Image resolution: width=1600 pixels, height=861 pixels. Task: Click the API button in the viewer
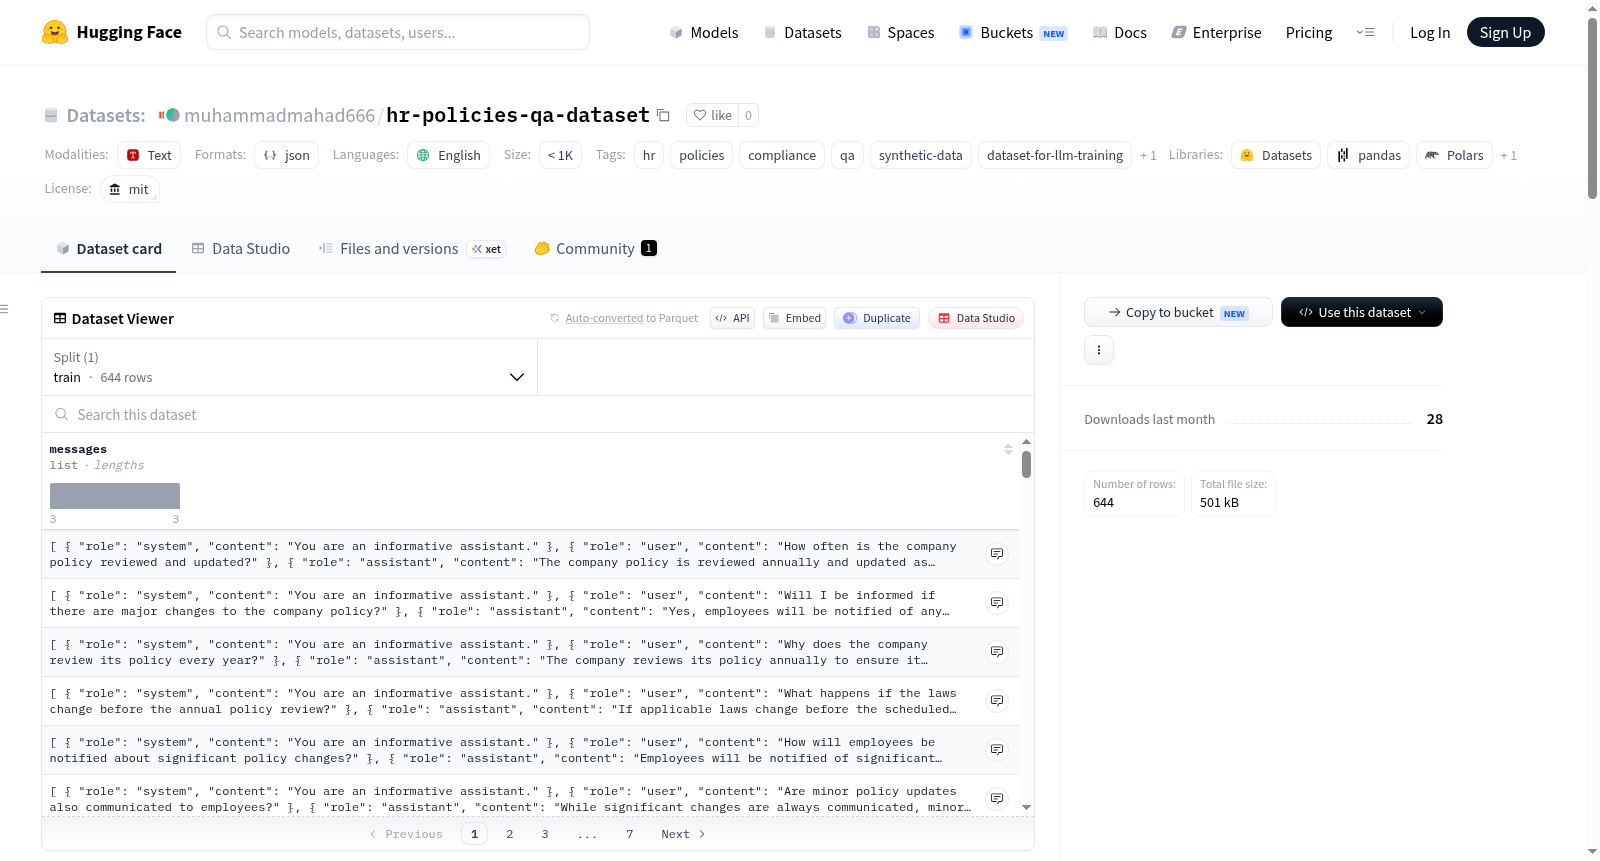click(732, 318)
